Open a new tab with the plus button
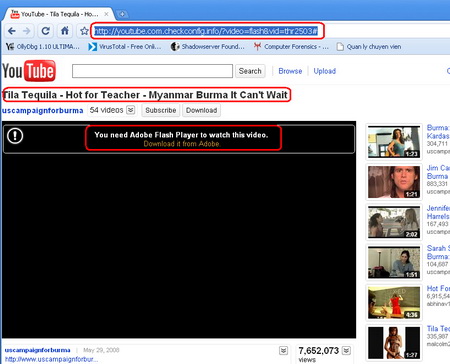This screenshot has width=450, height=364. (x=122, y=14)
